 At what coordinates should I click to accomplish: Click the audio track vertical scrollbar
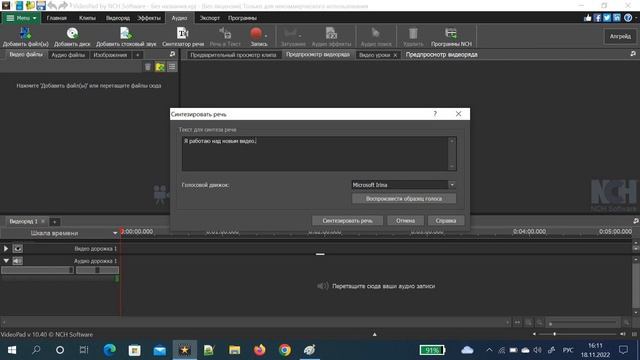tap(636, 286)
